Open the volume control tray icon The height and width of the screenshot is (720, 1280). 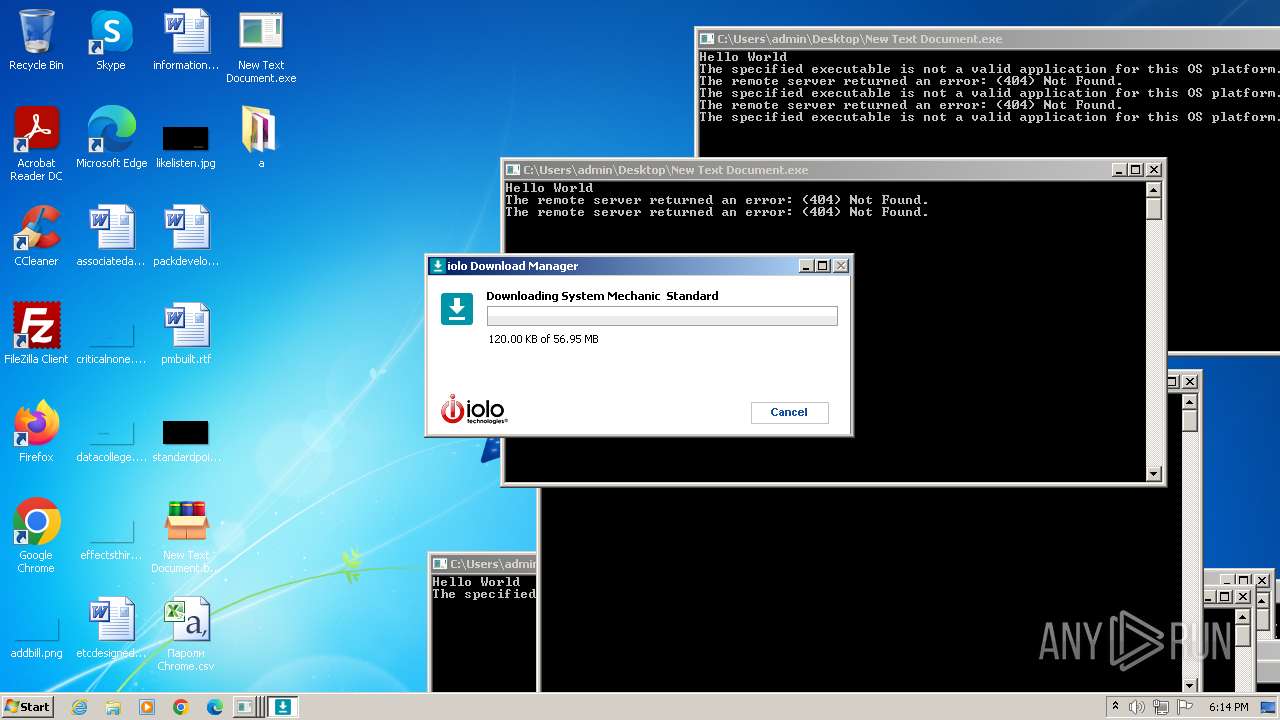pos(1137,707)
